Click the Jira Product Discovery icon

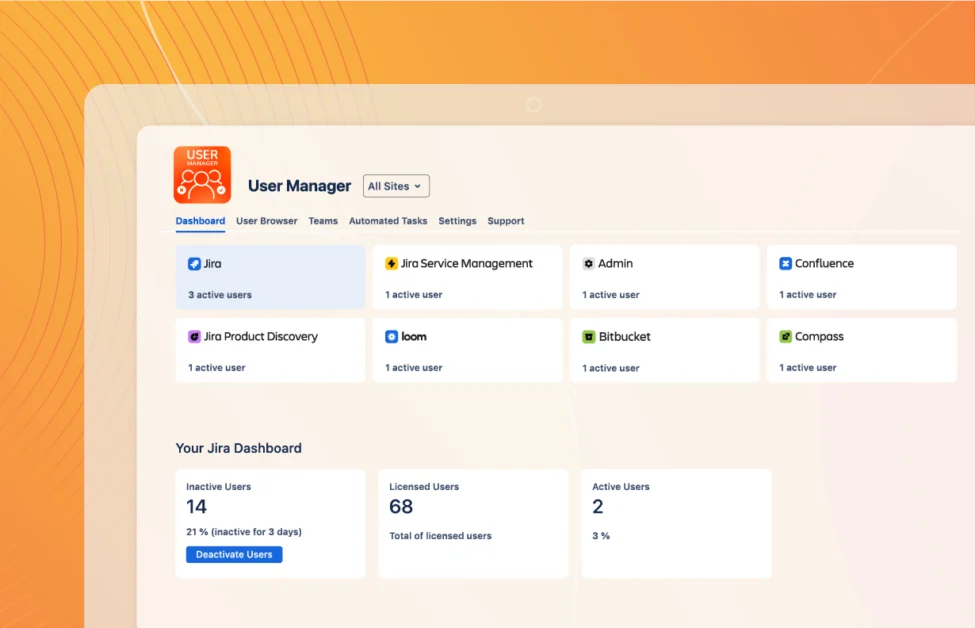point(194,337)
